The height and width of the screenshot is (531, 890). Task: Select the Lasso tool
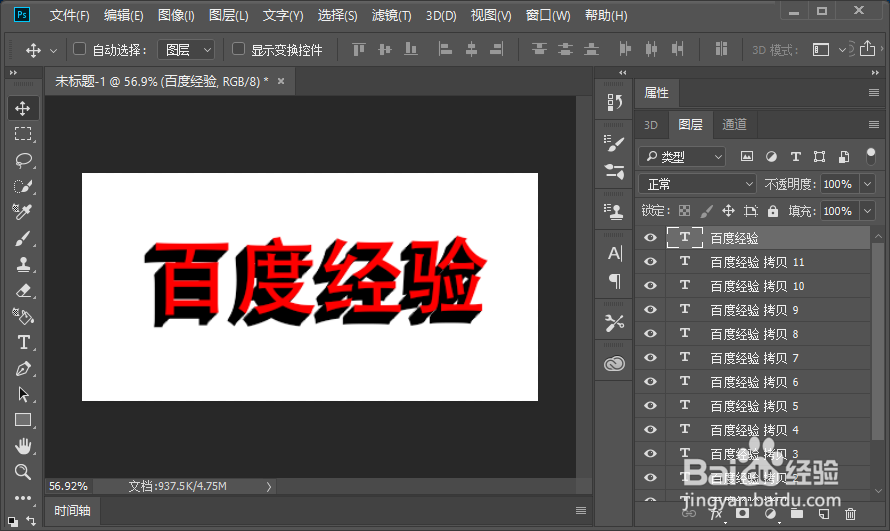pos(23,160)
